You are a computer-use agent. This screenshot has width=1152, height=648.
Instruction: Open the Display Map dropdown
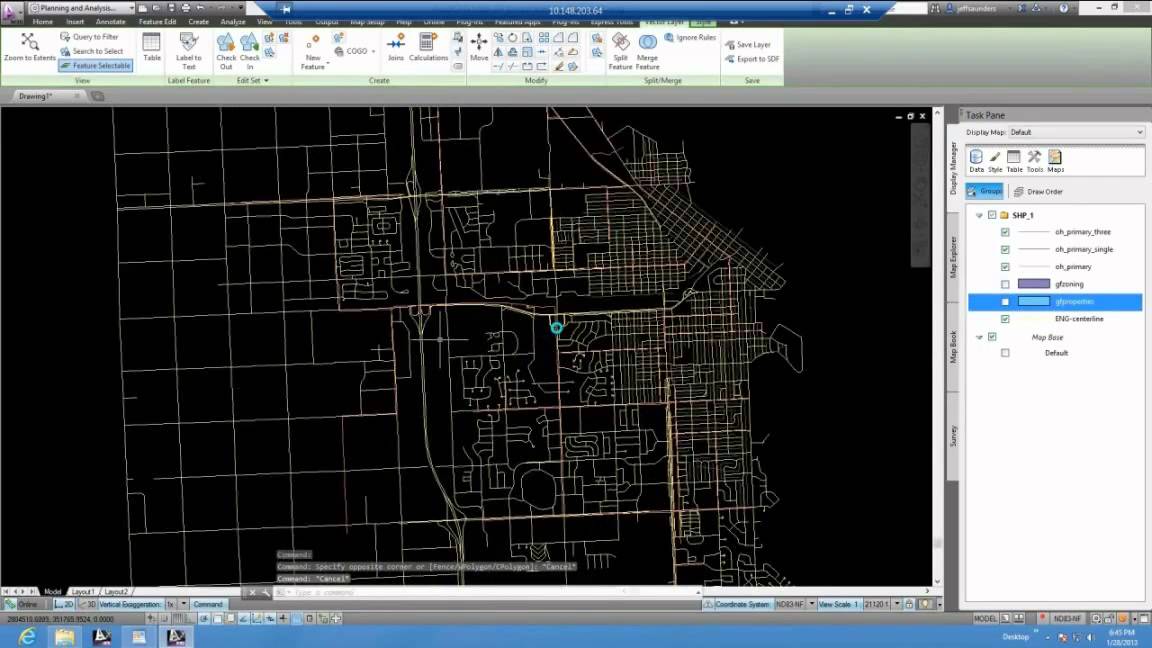point(1139,132)
